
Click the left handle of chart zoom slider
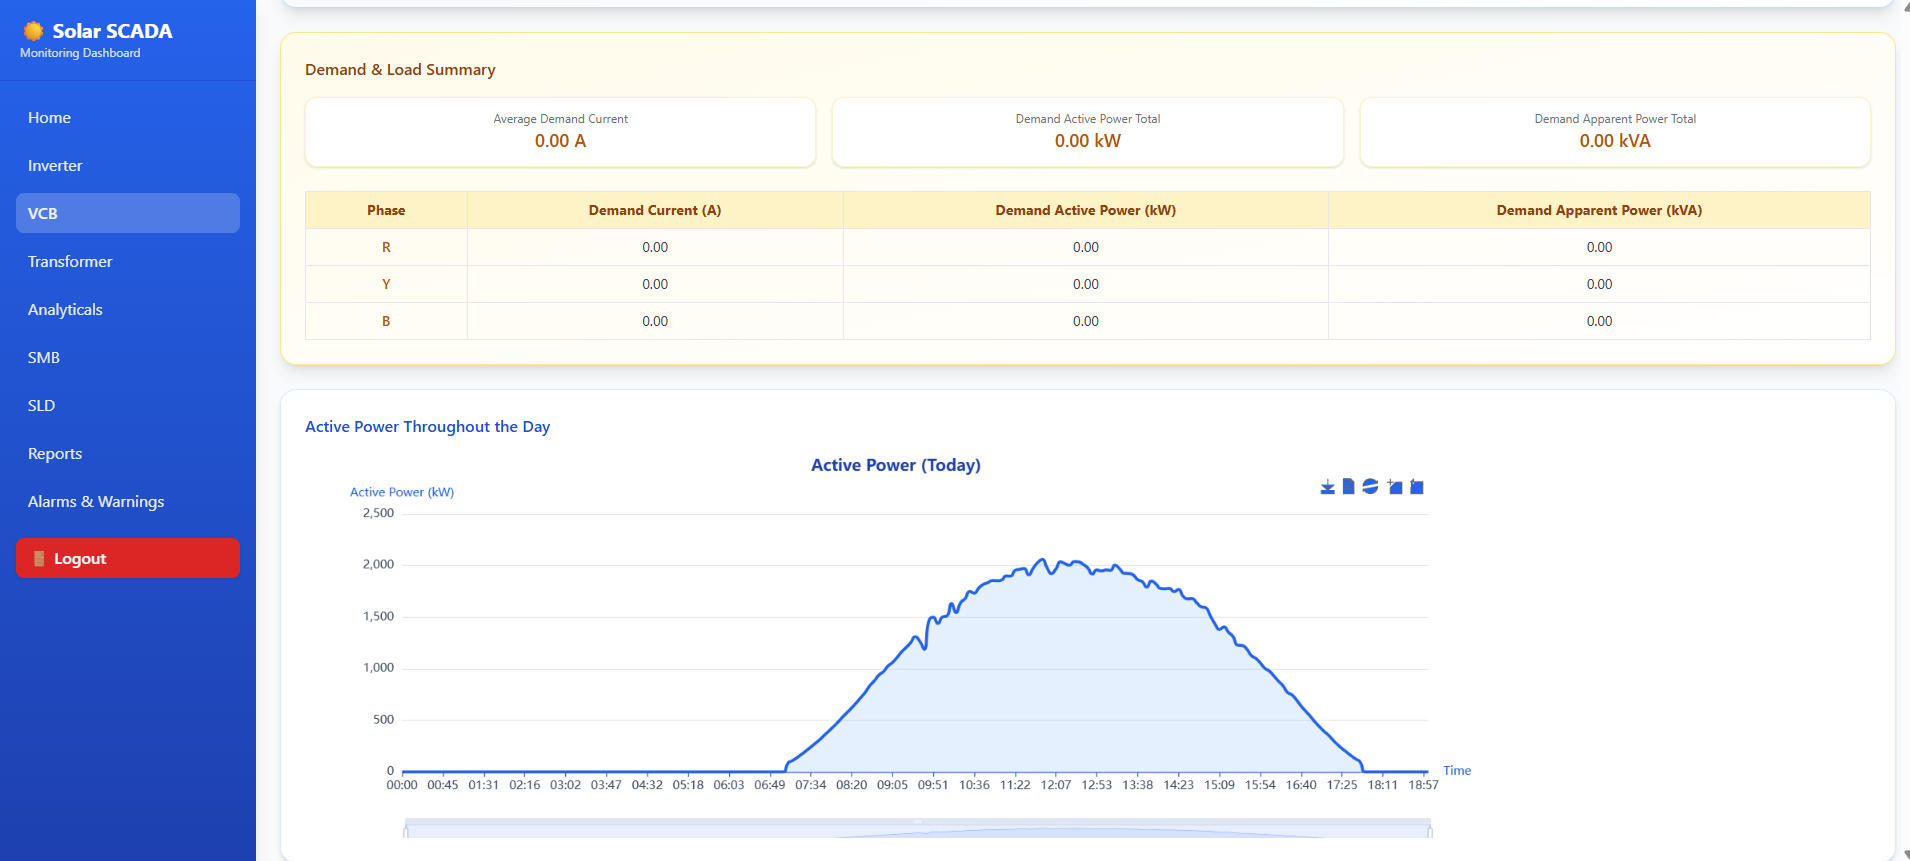405,829
